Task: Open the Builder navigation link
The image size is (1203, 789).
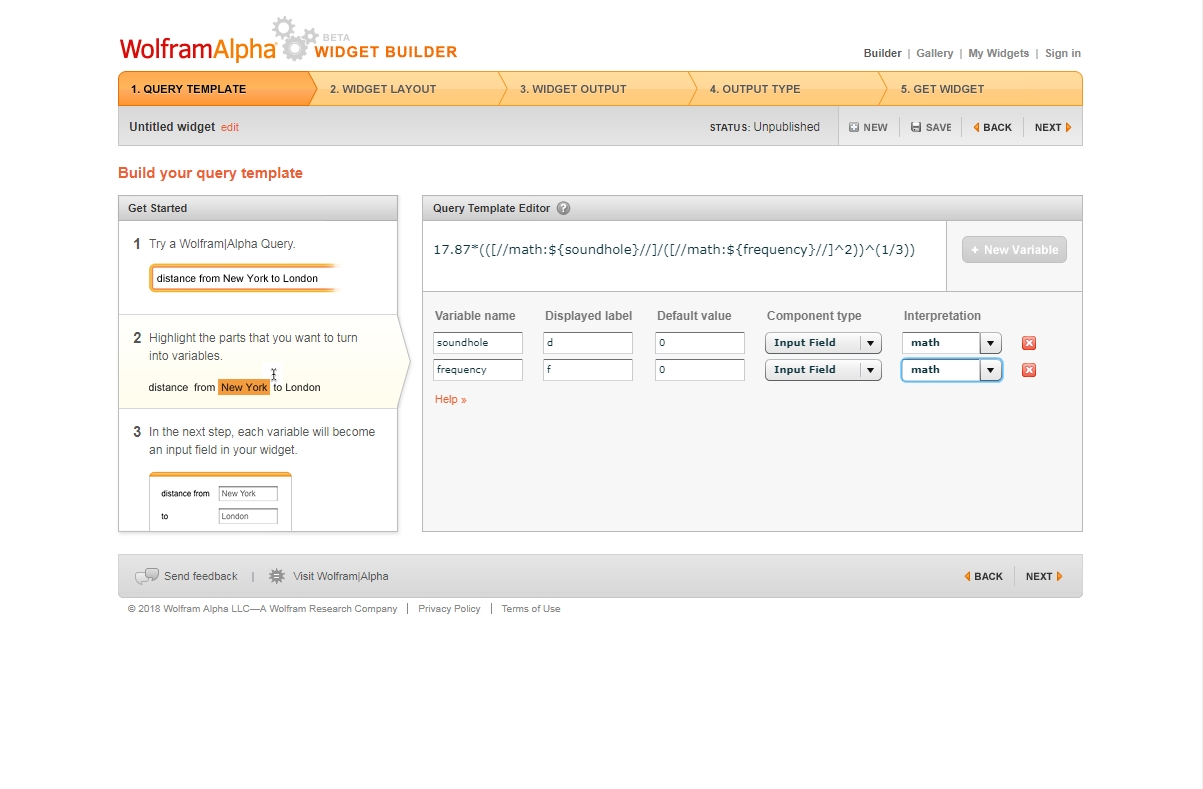Action: [882, 53]
